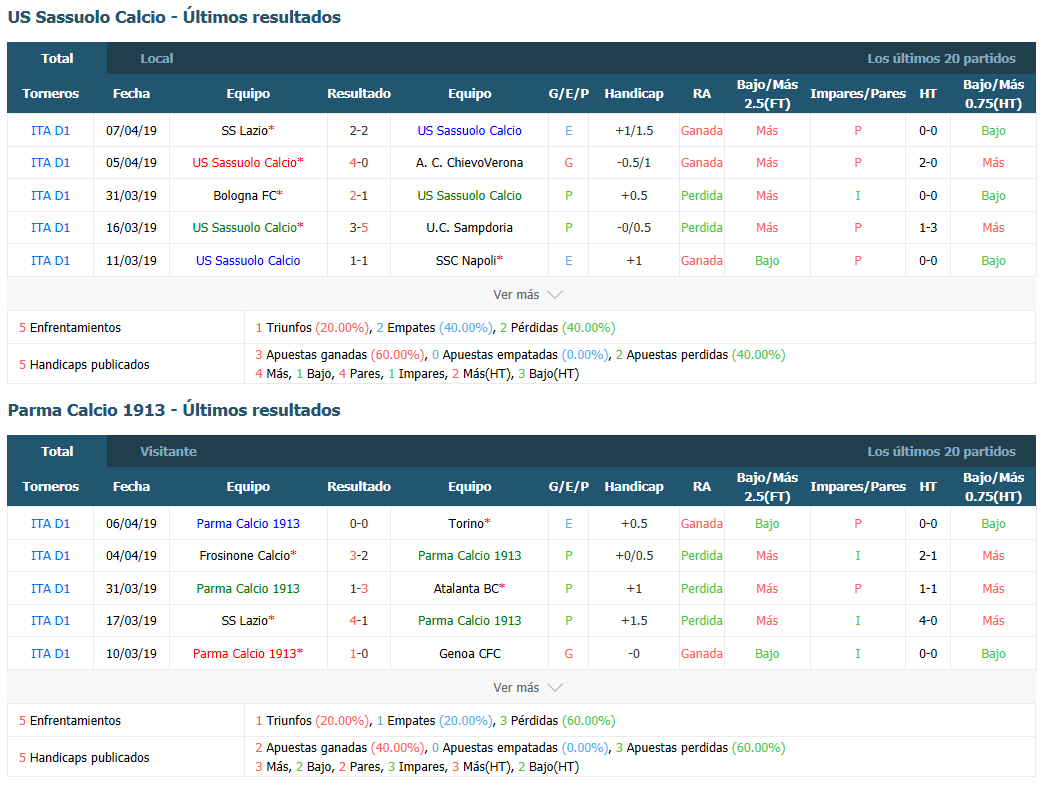Click HT score 1-3 in Sampdoria row

click(x=928, y=228)
